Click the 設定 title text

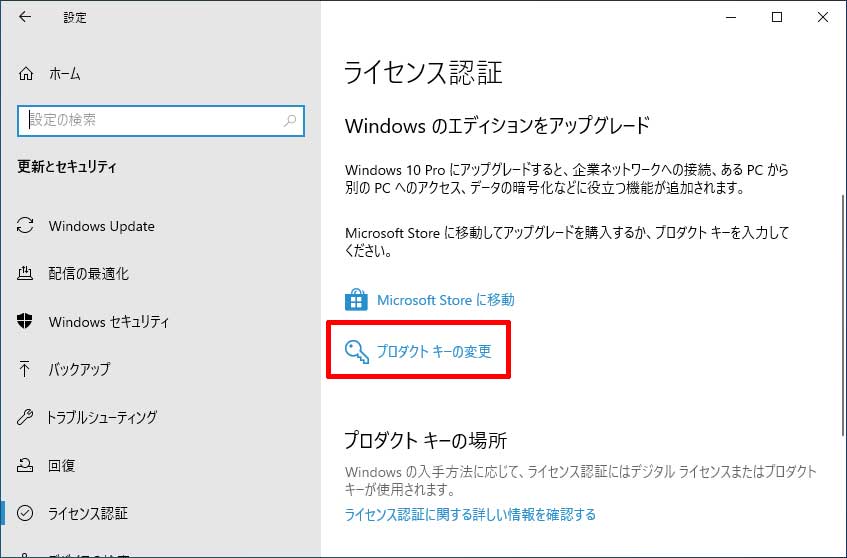75,17
